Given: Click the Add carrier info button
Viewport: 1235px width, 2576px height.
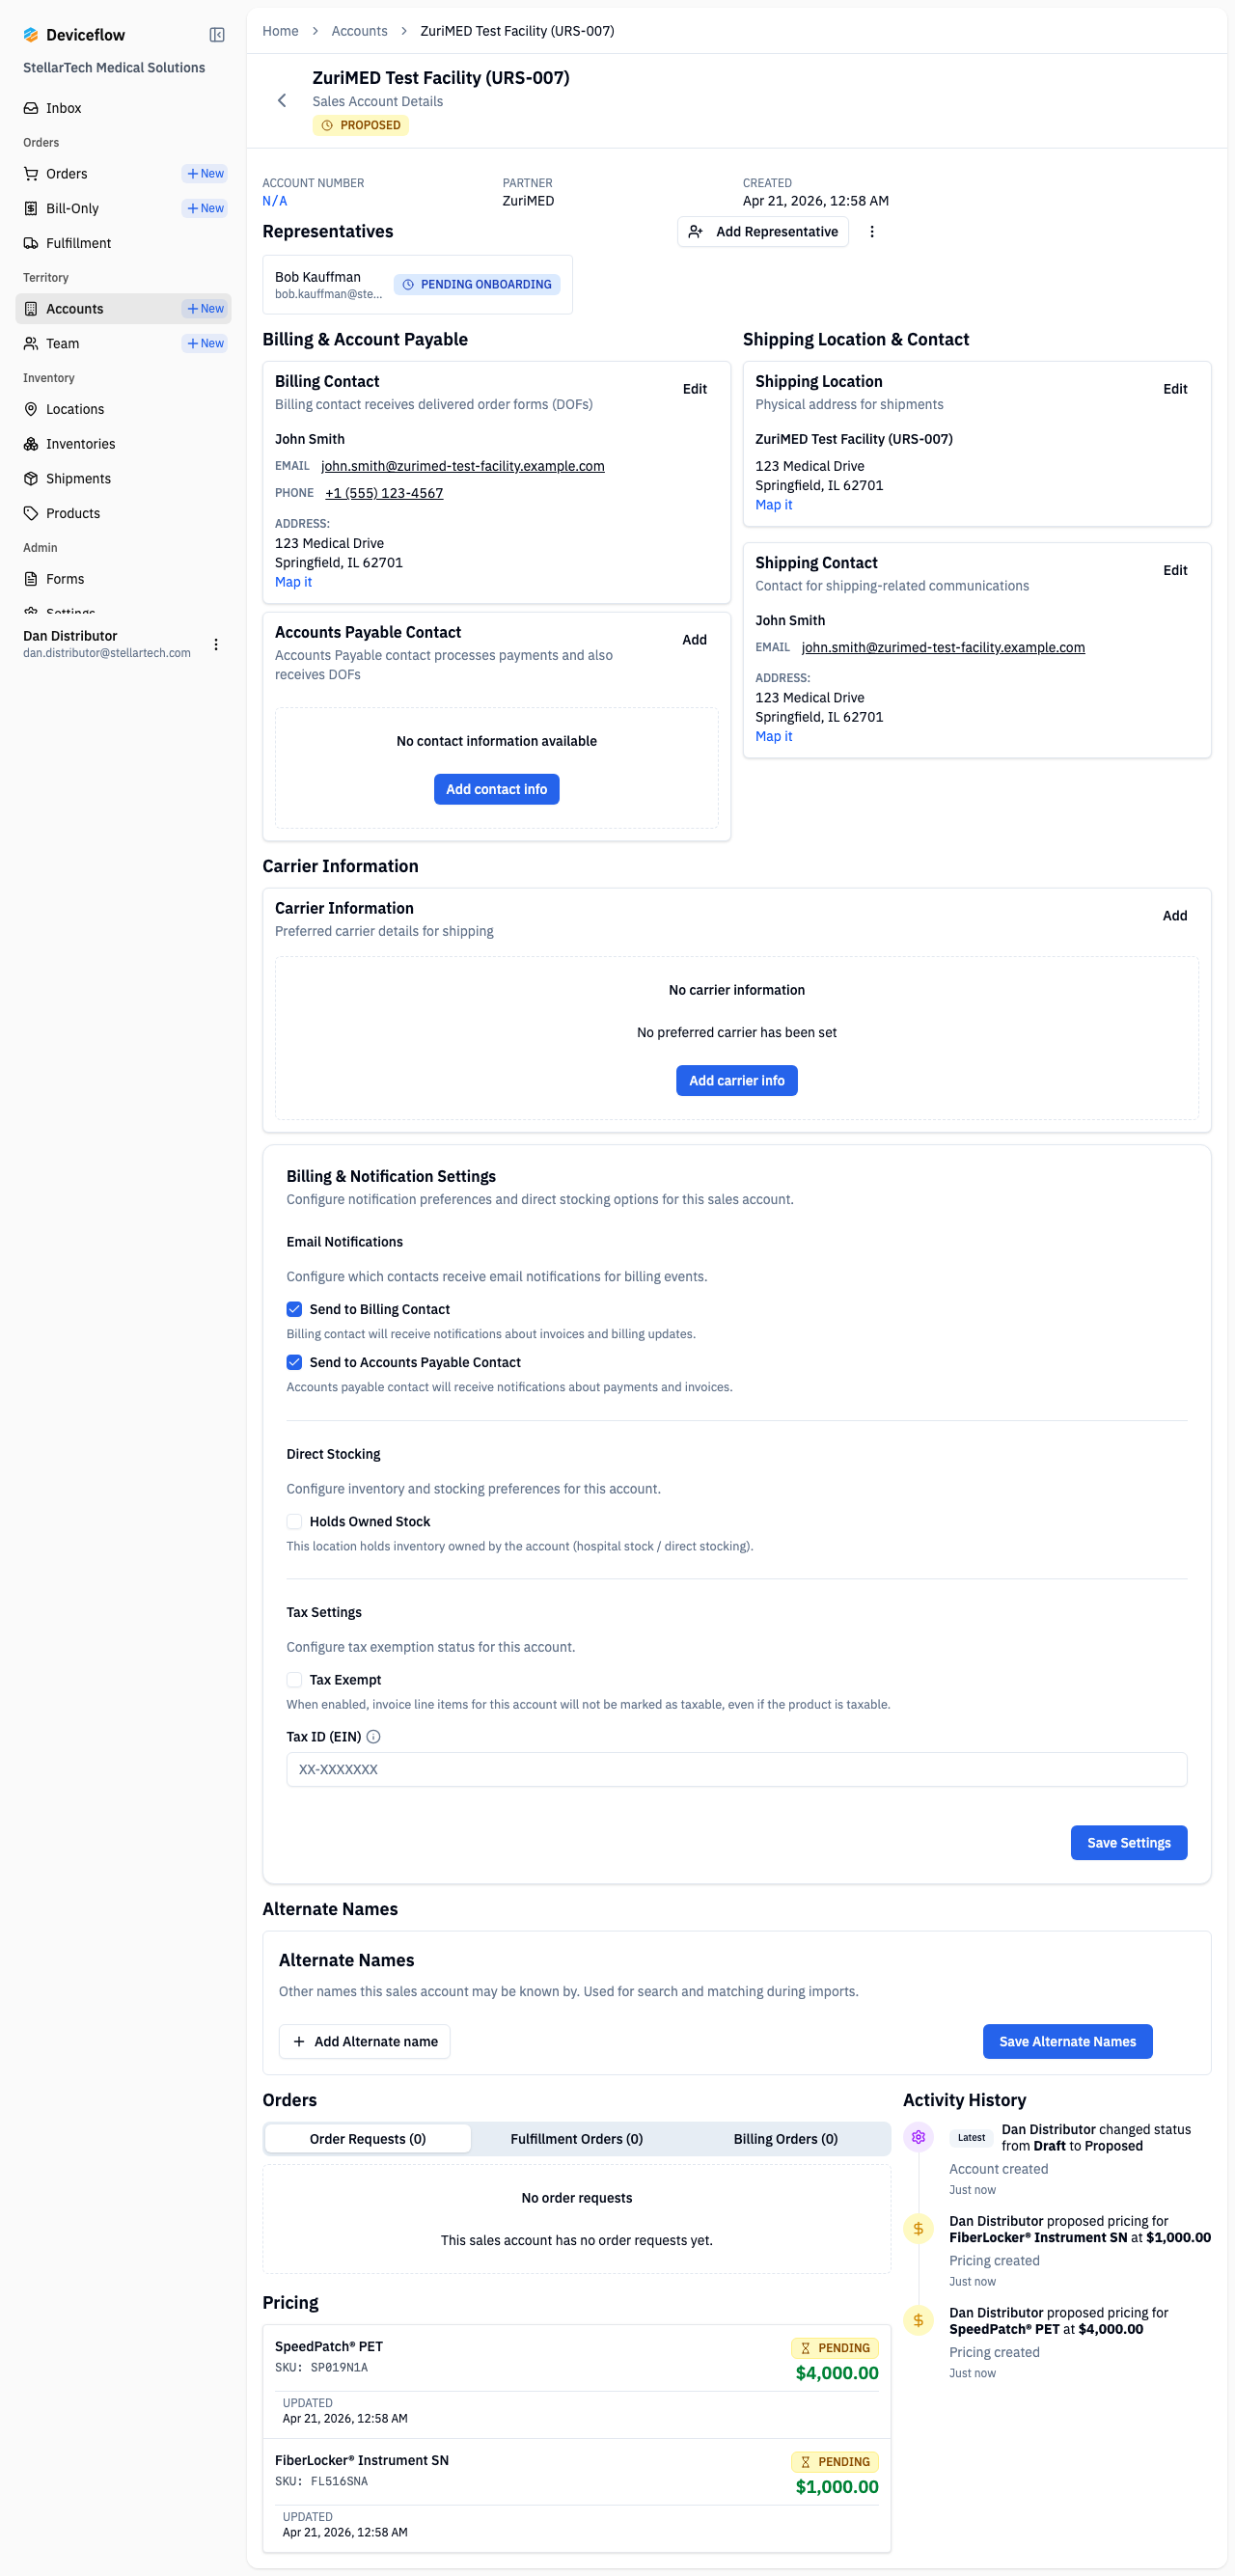Looking at the screenshot, I should 736,1080.
